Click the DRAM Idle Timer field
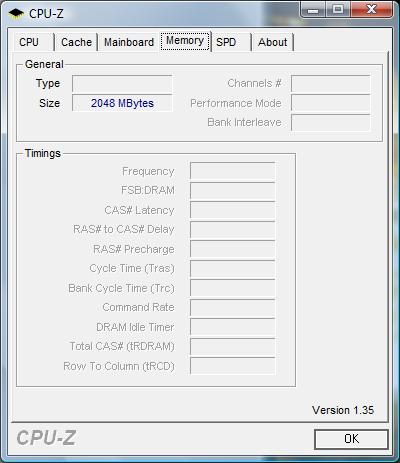Viewport: 400px width, 463px height. pos(232,327)
